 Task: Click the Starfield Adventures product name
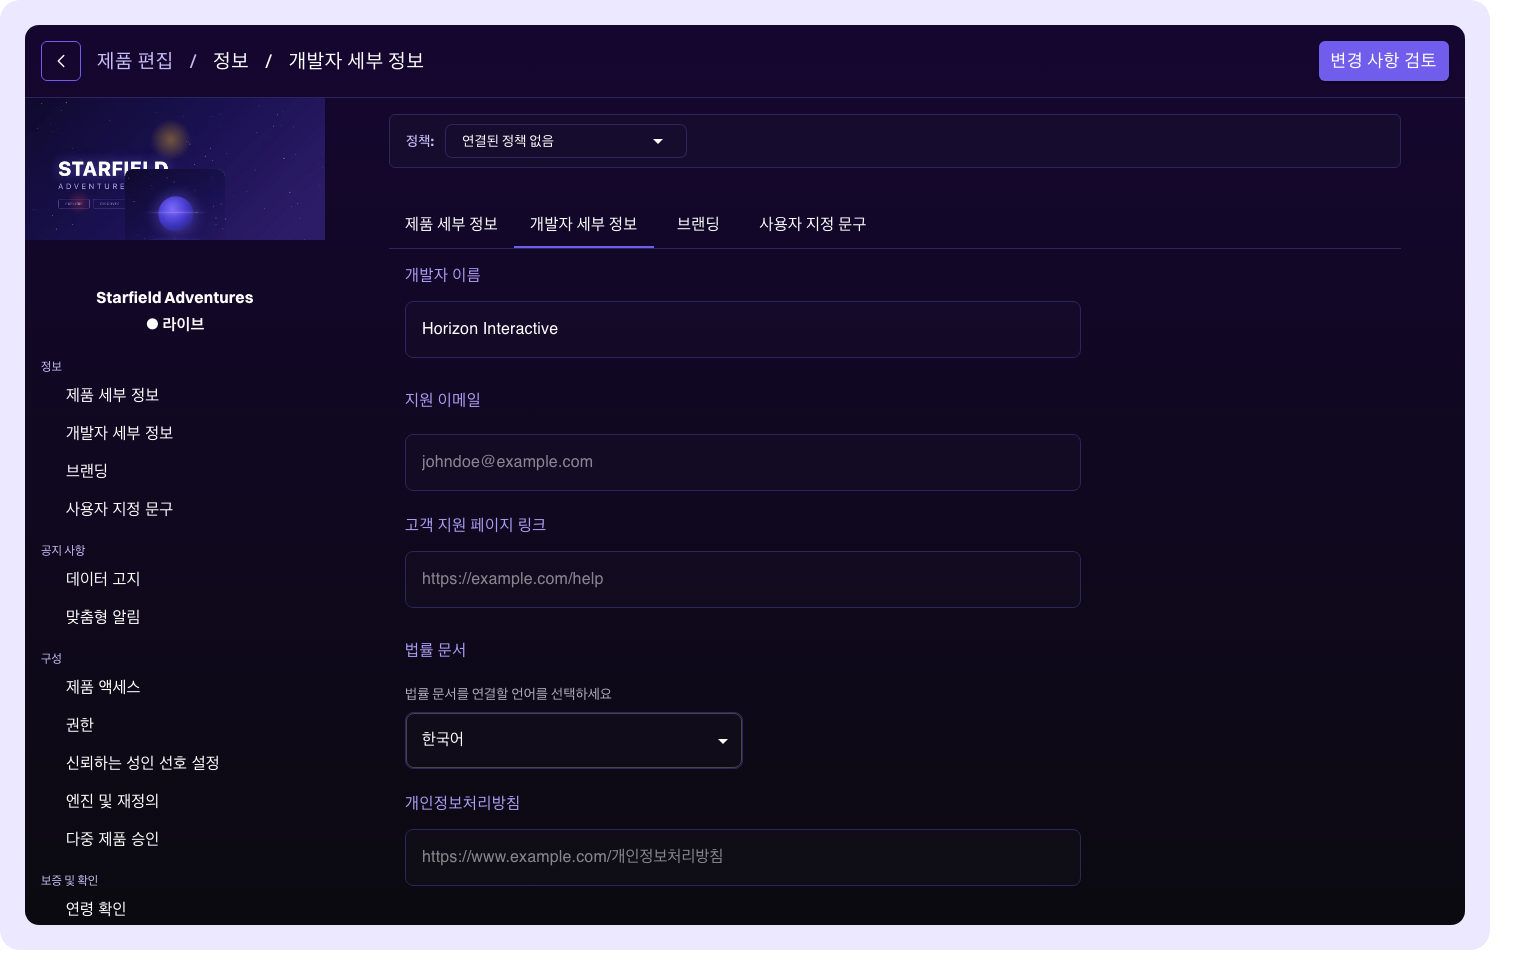(x=175, y=297)
